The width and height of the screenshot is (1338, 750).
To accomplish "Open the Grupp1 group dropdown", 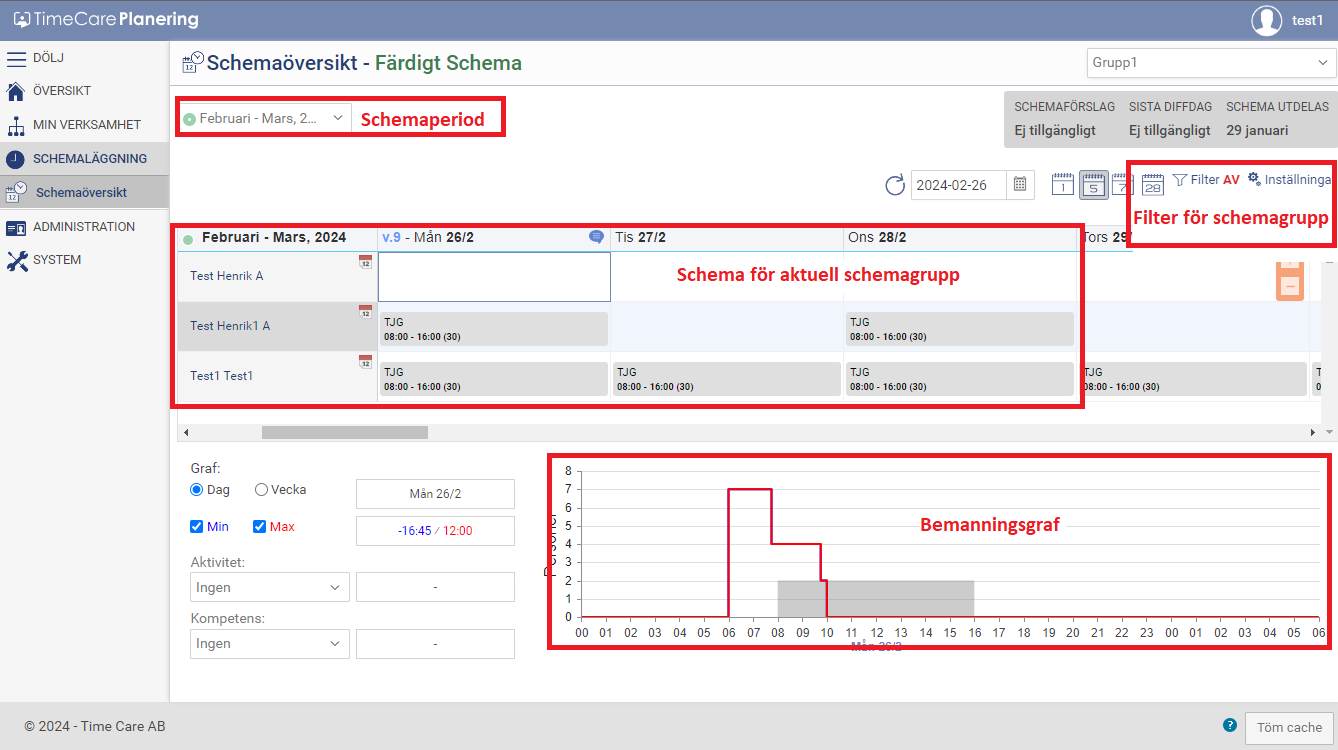I will coord(1211,63).
